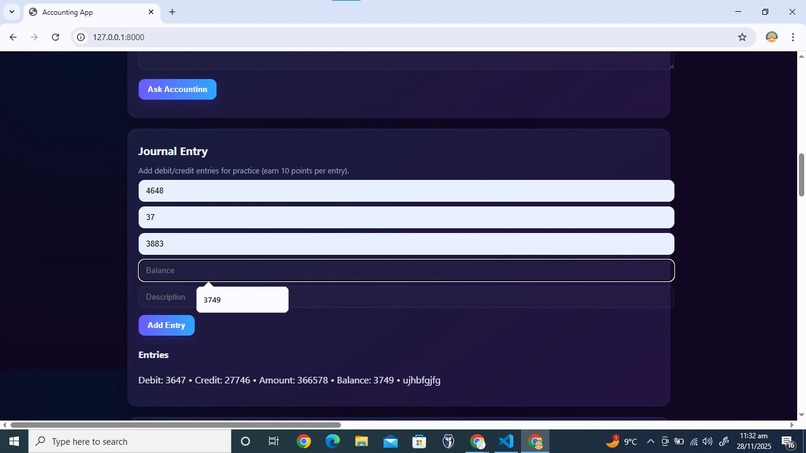
Task: Click the scroll-up arrow of vertical scrollbar
Action: (x=801, y=55)
